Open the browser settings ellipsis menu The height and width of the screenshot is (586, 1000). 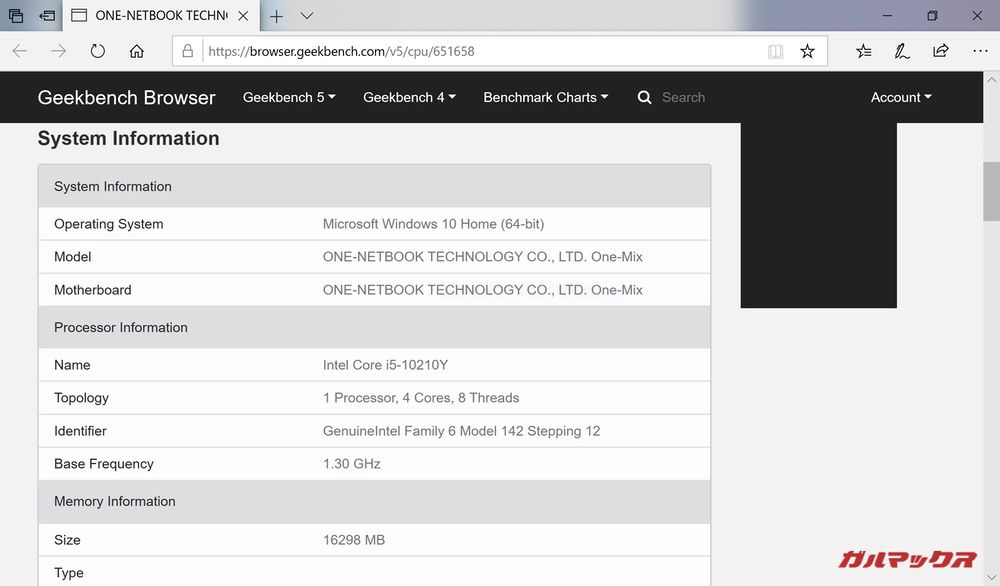(979, 51)
